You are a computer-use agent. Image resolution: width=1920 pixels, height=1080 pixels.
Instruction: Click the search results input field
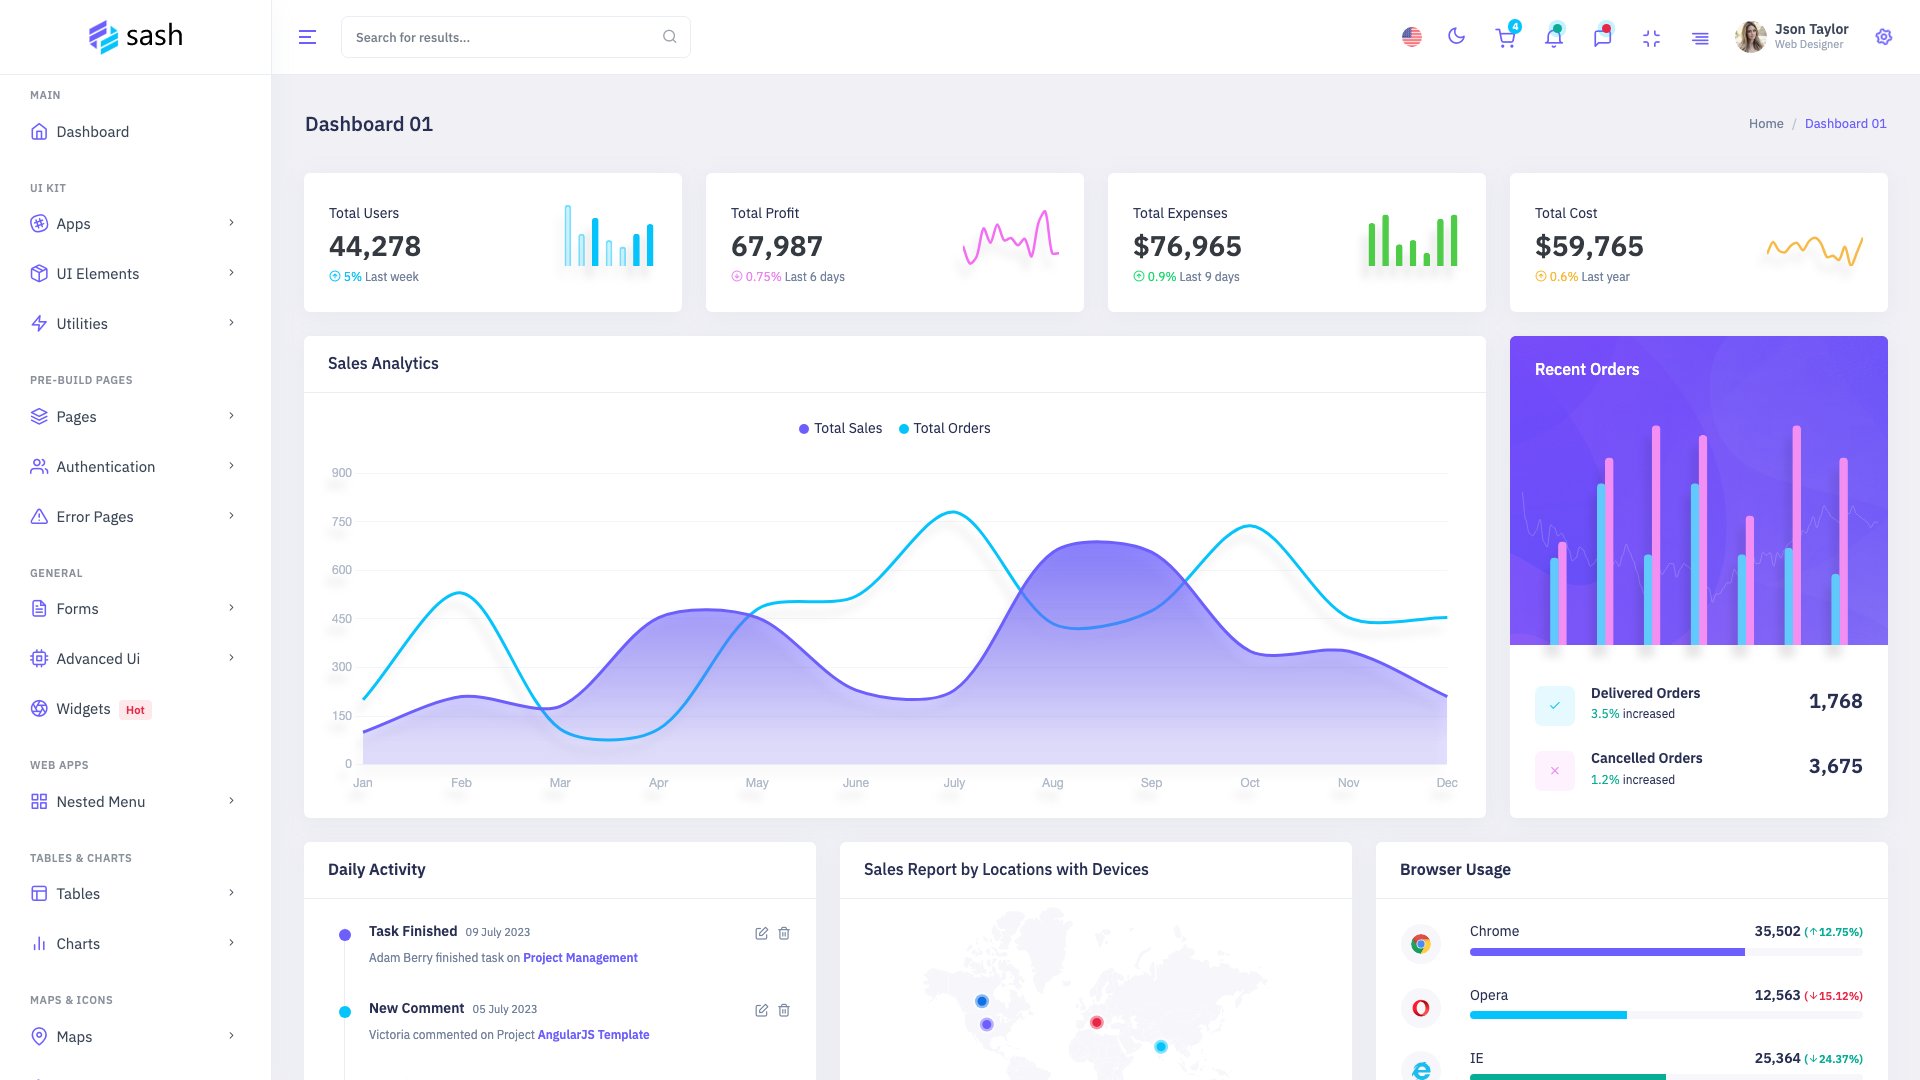coord(500,36)
